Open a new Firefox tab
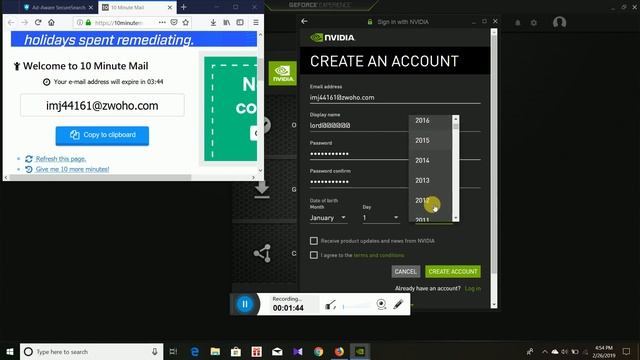 [x=184, y=7]
